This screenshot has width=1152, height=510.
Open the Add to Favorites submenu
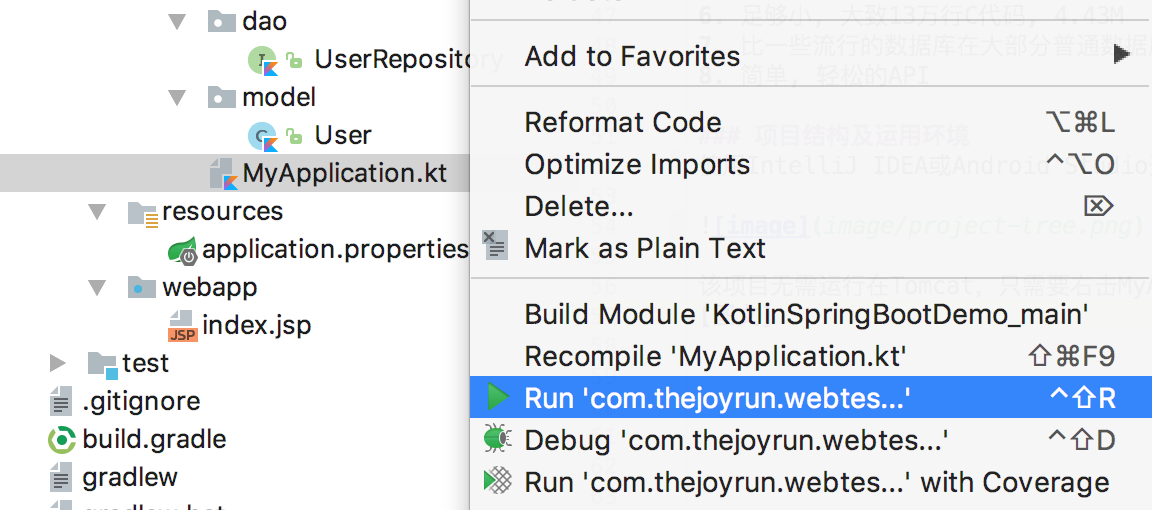tap(632, 56)
